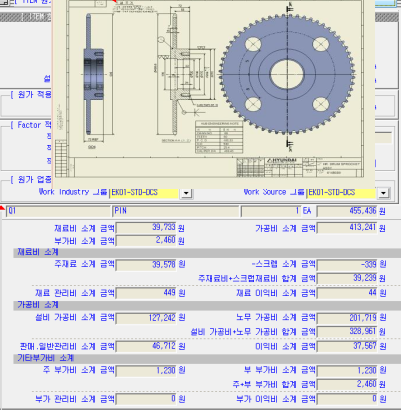Click the 주재료비+스크랩재료비 합계 value 39,239
The height and width of the screenshot is (410, 401).
(347, 278)
